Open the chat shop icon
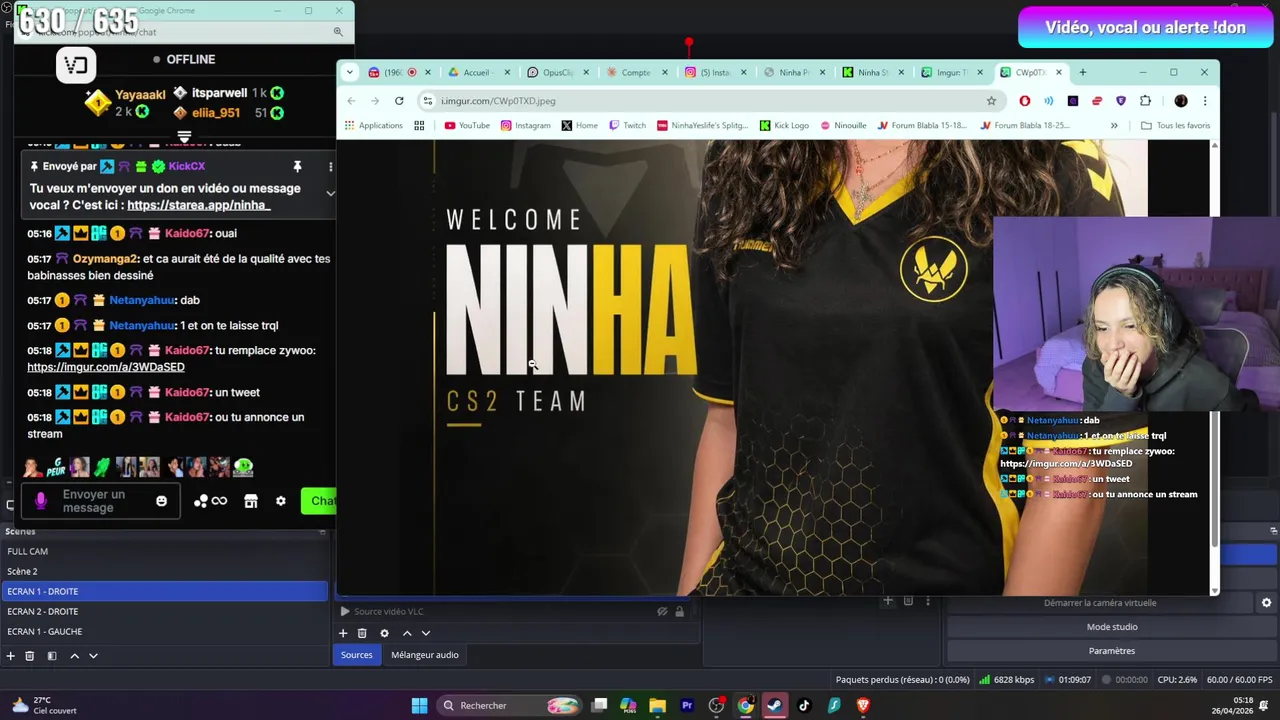 [251, 501]
